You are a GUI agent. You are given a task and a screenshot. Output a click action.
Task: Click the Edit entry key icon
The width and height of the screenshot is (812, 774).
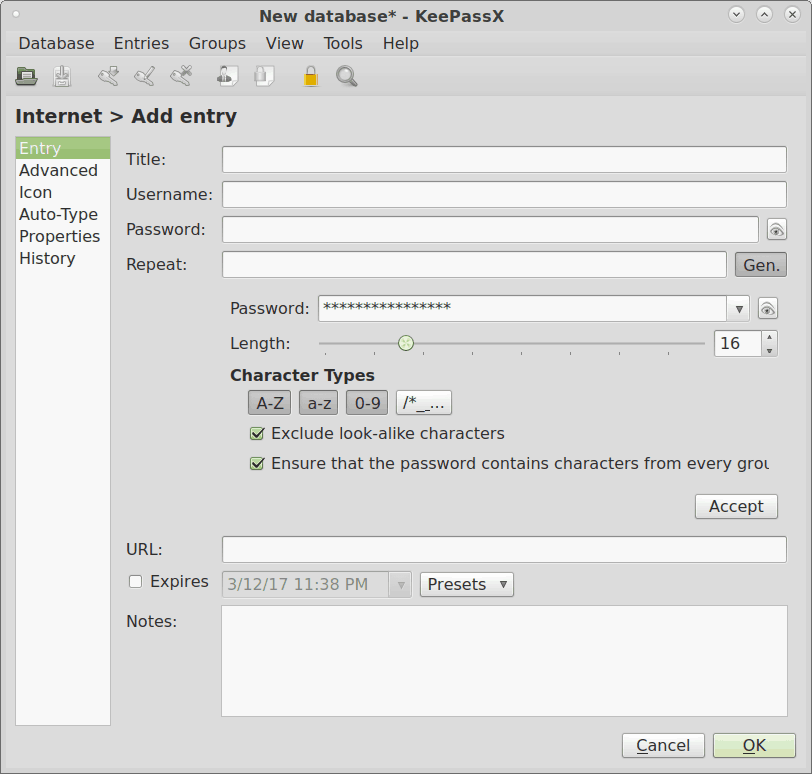(144, 76)
